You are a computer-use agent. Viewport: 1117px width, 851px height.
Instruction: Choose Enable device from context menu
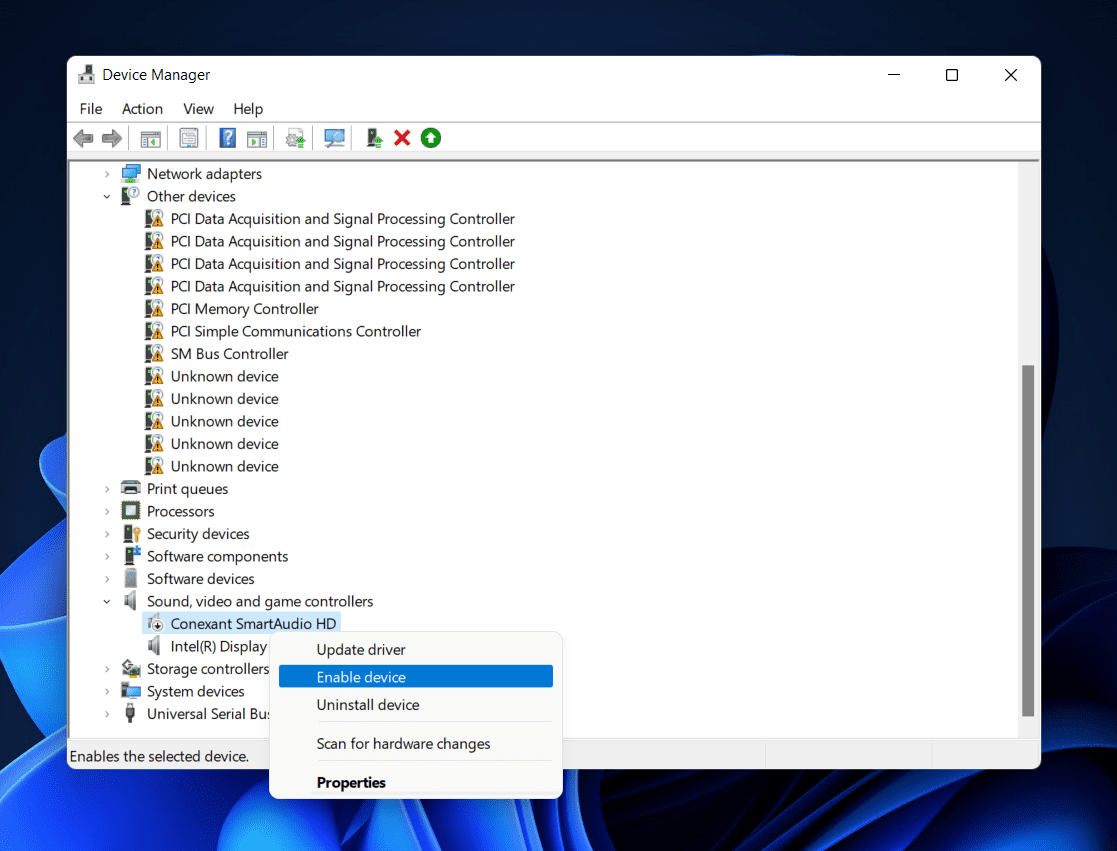click(x=361, y=677)
